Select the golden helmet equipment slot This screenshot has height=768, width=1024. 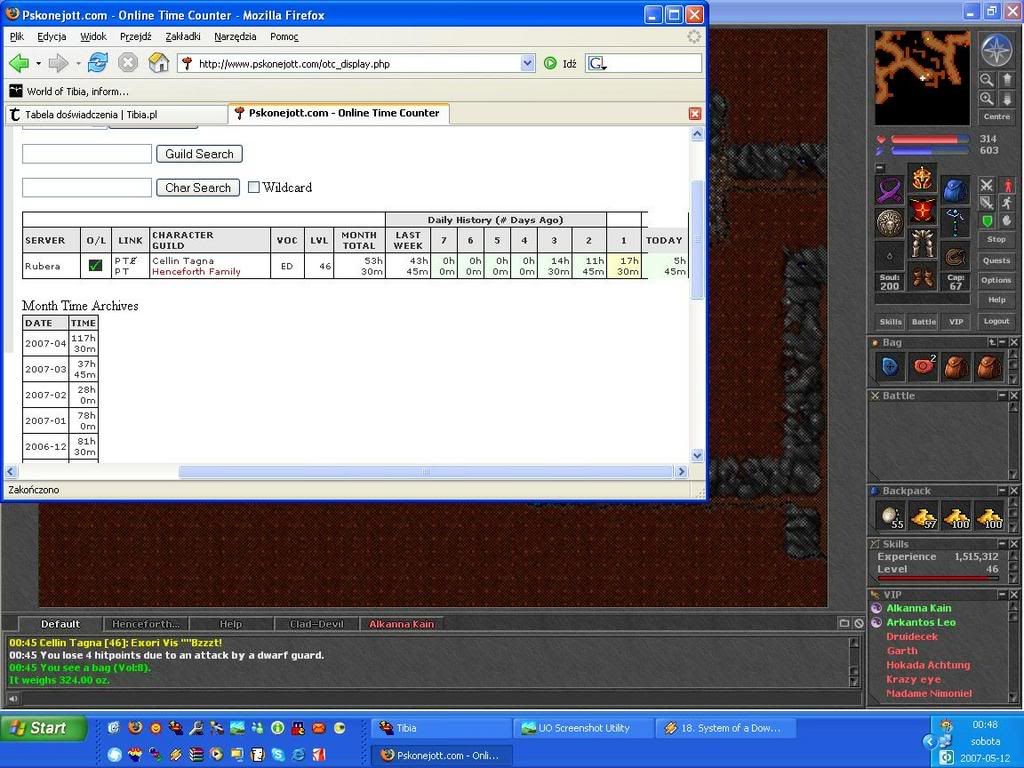tap(922, 178)
